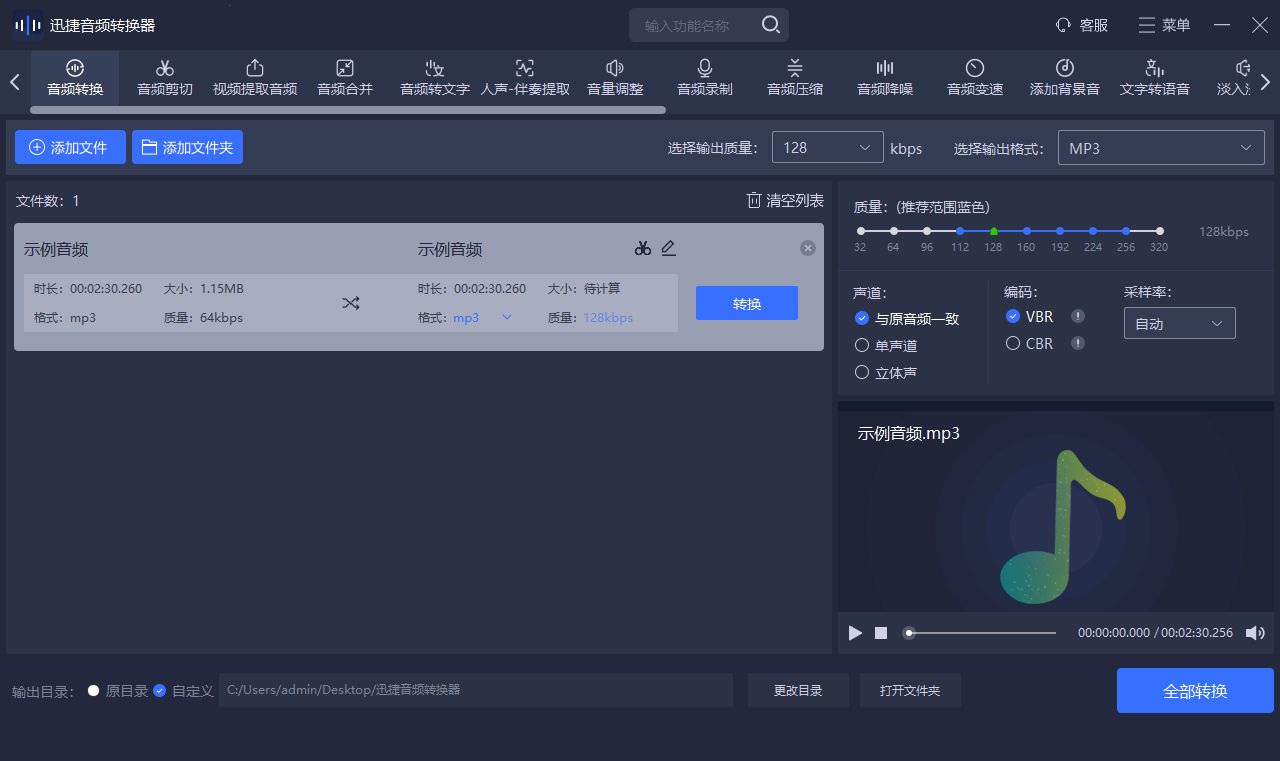1280x761 pixels.
Task: Open the 音频剪切 audio cutting tool
Action: [165, 78]
